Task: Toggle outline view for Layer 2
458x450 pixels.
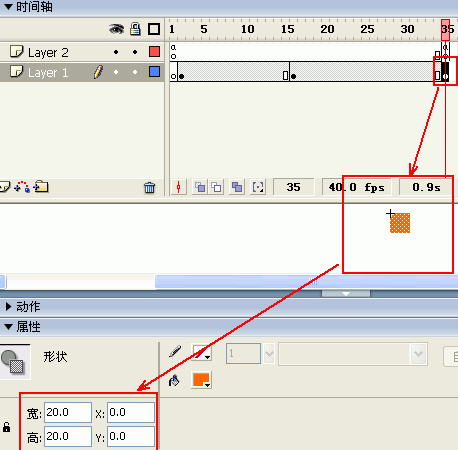Action: click(154, 52)
